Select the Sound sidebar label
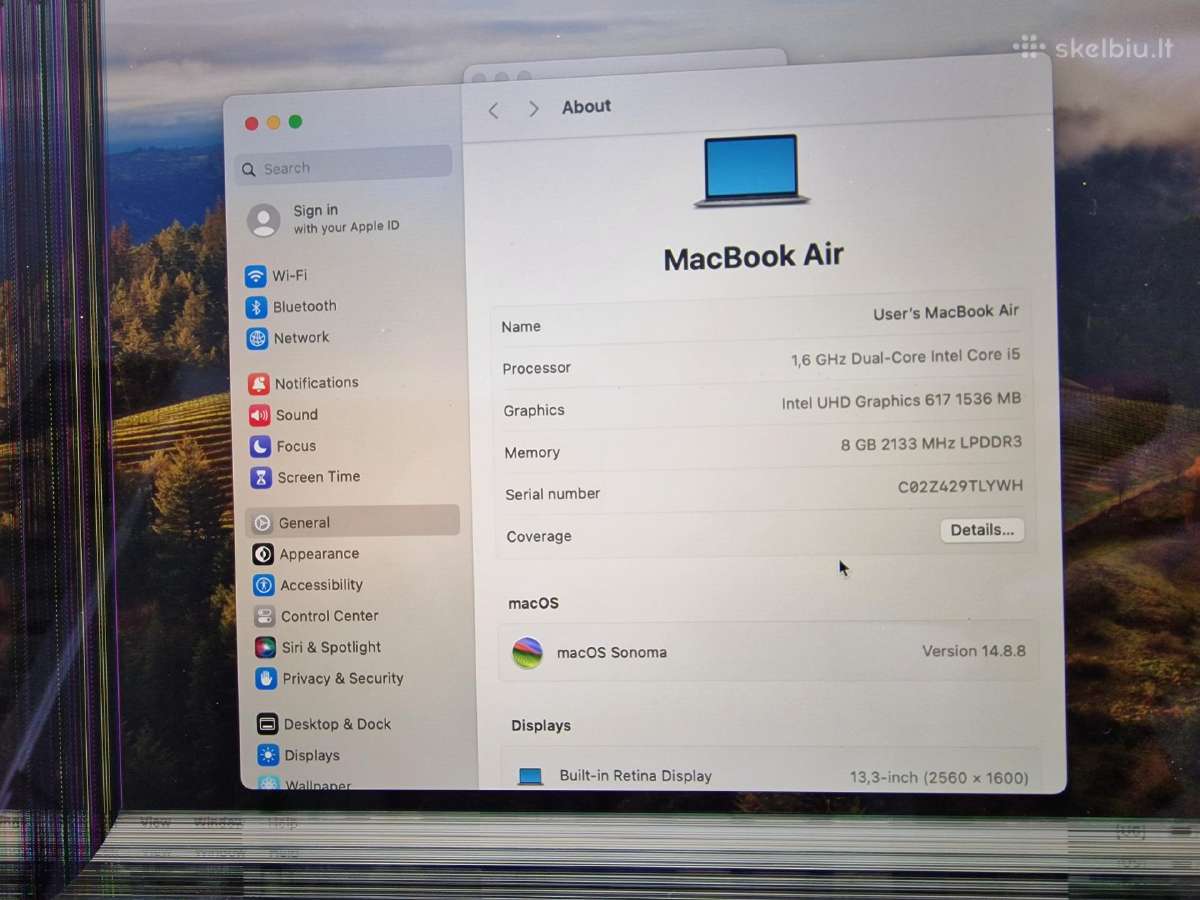The height and width of the screenshot is (900, 1200). tap(297, 415)
